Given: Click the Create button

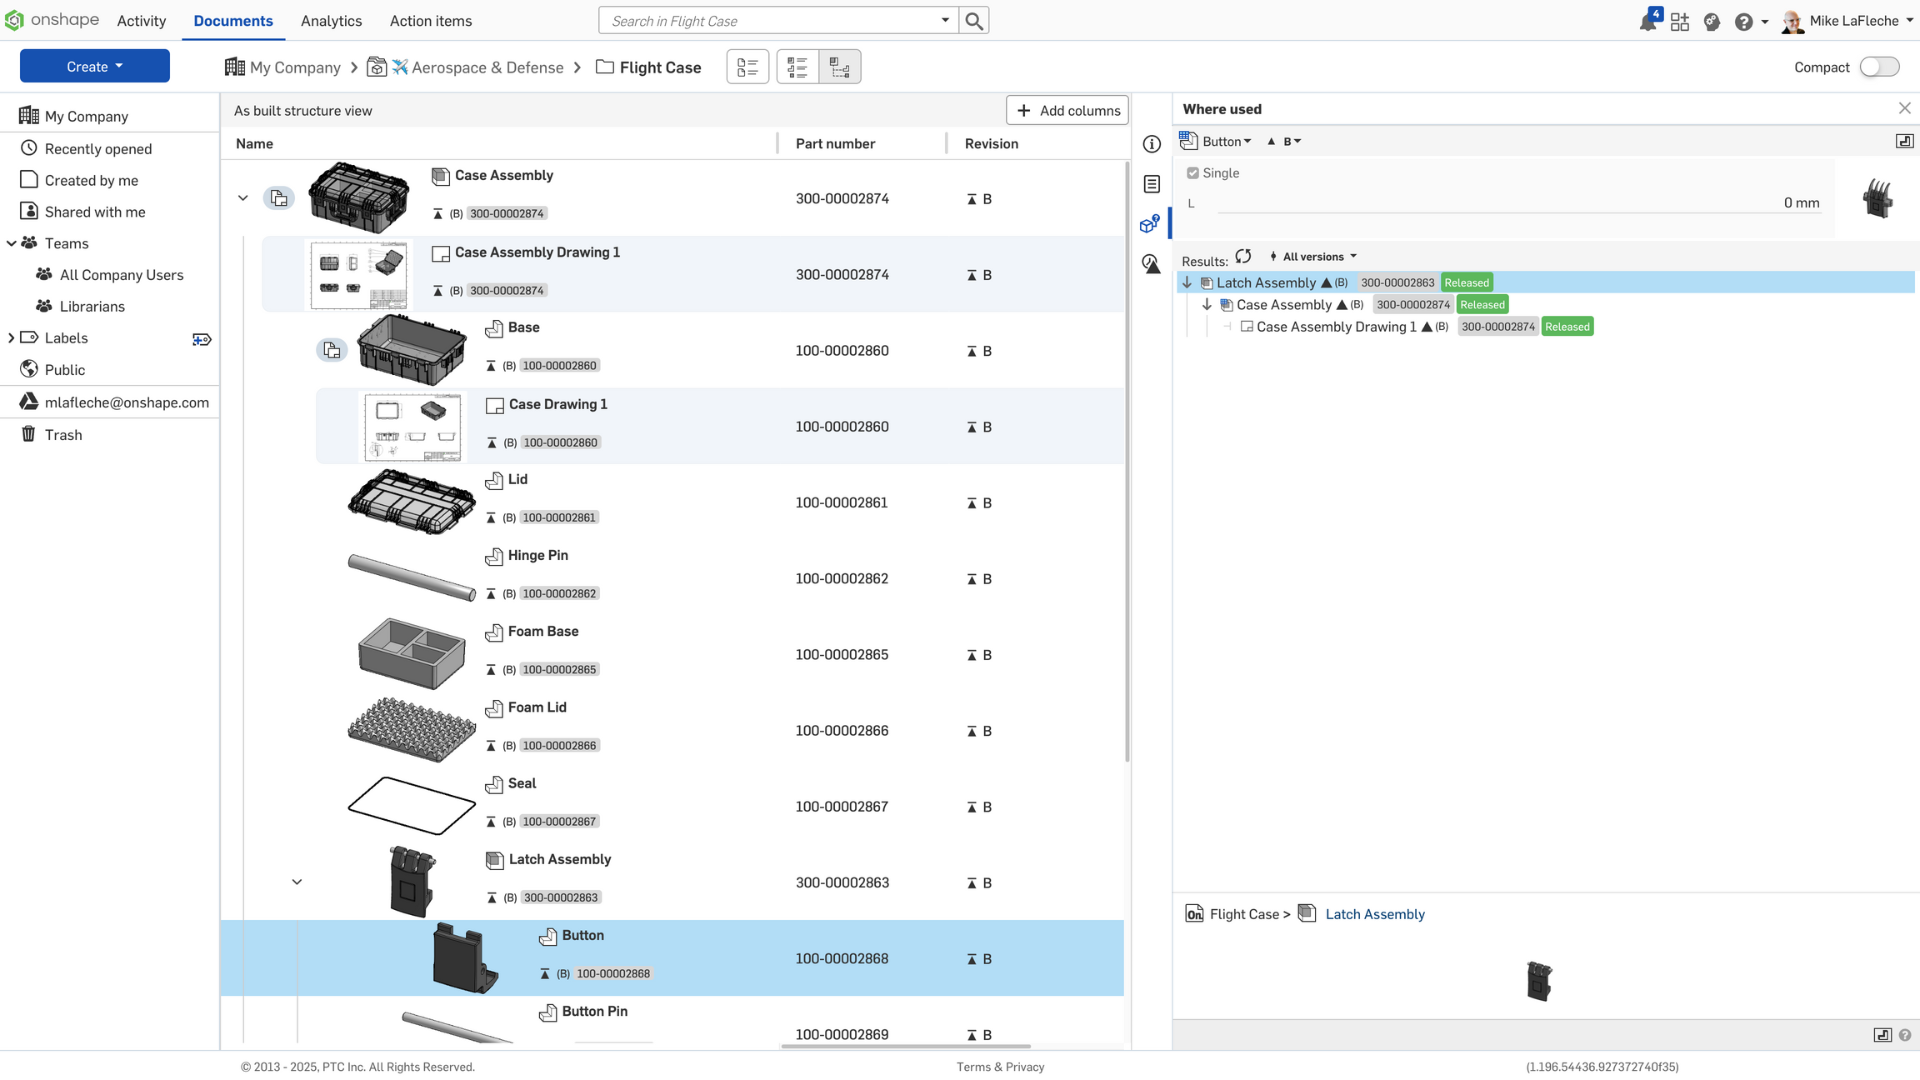Looking at the screenshot, I should tap(94, 66).
